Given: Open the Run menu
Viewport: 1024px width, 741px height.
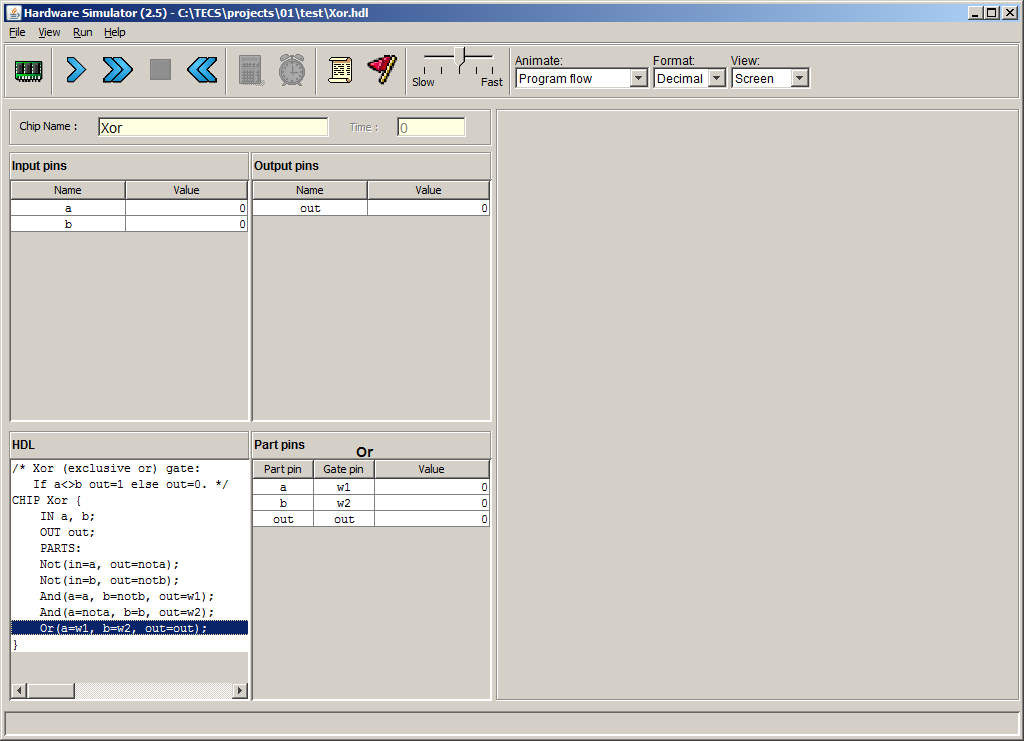Looking at the screenshot, I should 82,32.
